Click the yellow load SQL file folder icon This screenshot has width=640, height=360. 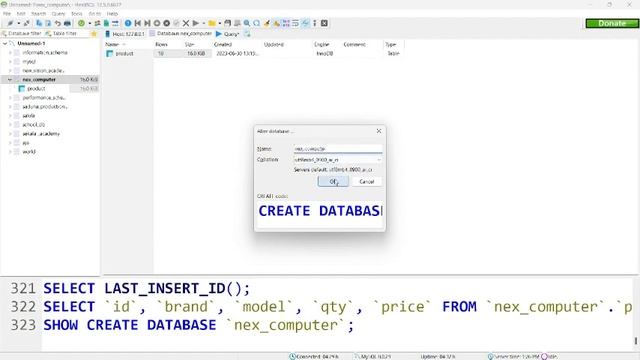[212, 23]
